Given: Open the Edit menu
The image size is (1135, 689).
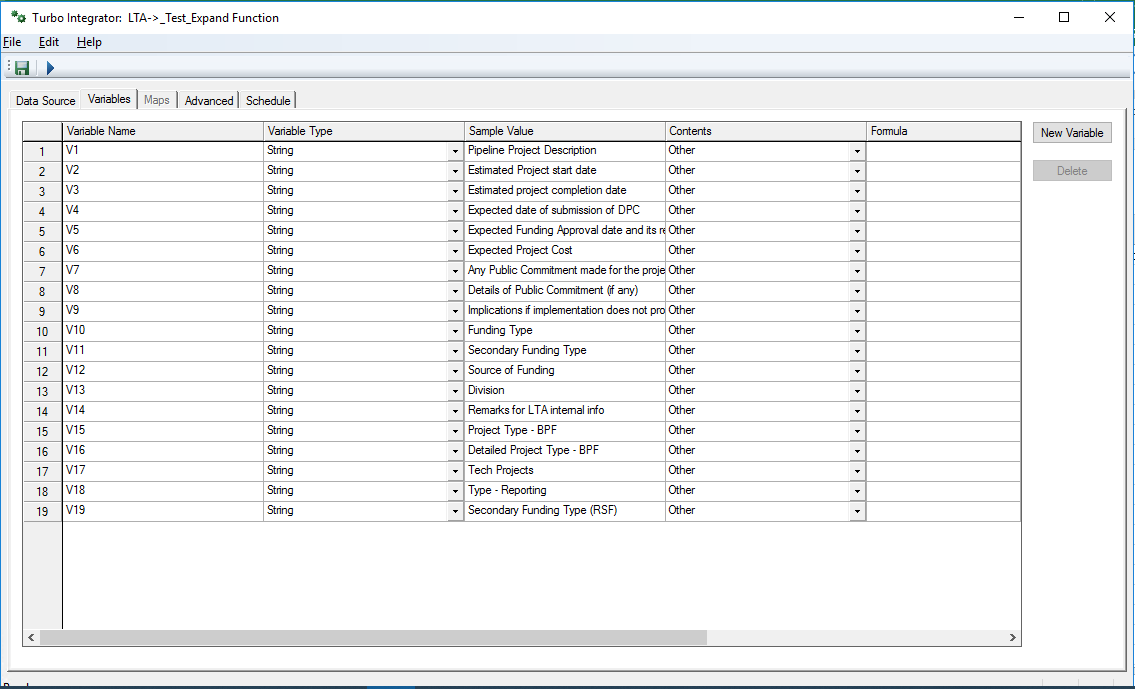Looking at the screenshot, I should click(x=49, y=42).
